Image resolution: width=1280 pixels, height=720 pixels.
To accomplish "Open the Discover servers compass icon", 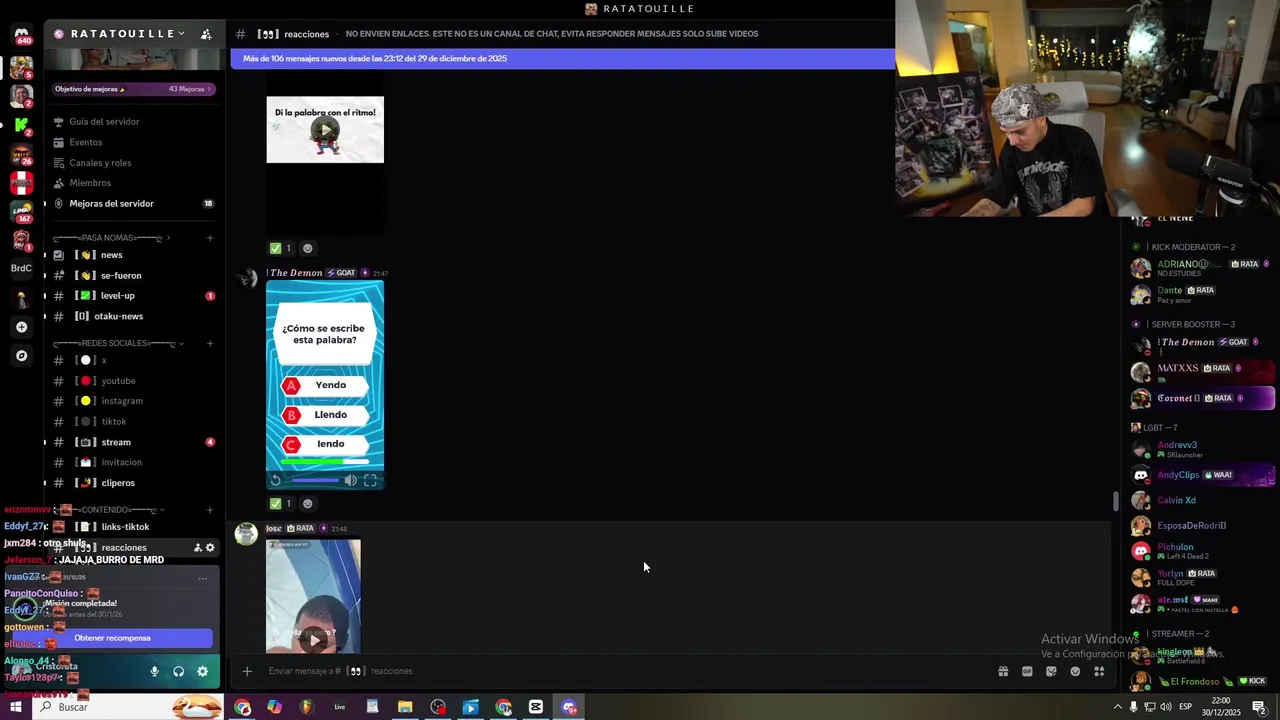I will coord(21,355).
